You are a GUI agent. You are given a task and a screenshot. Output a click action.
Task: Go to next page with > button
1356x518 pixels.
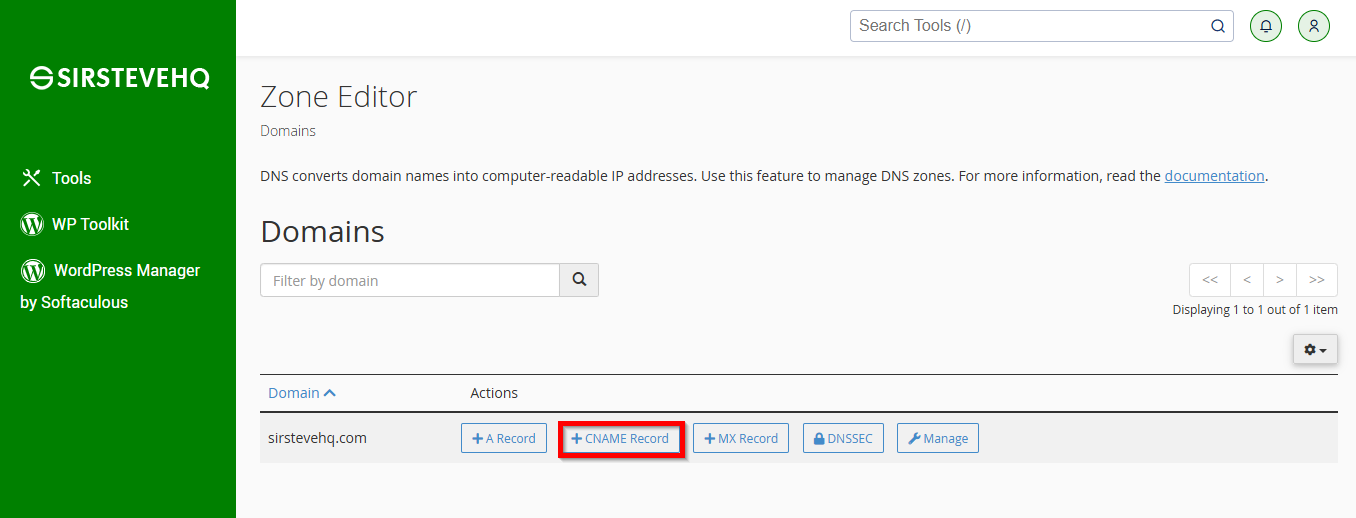click(1280, 280)
